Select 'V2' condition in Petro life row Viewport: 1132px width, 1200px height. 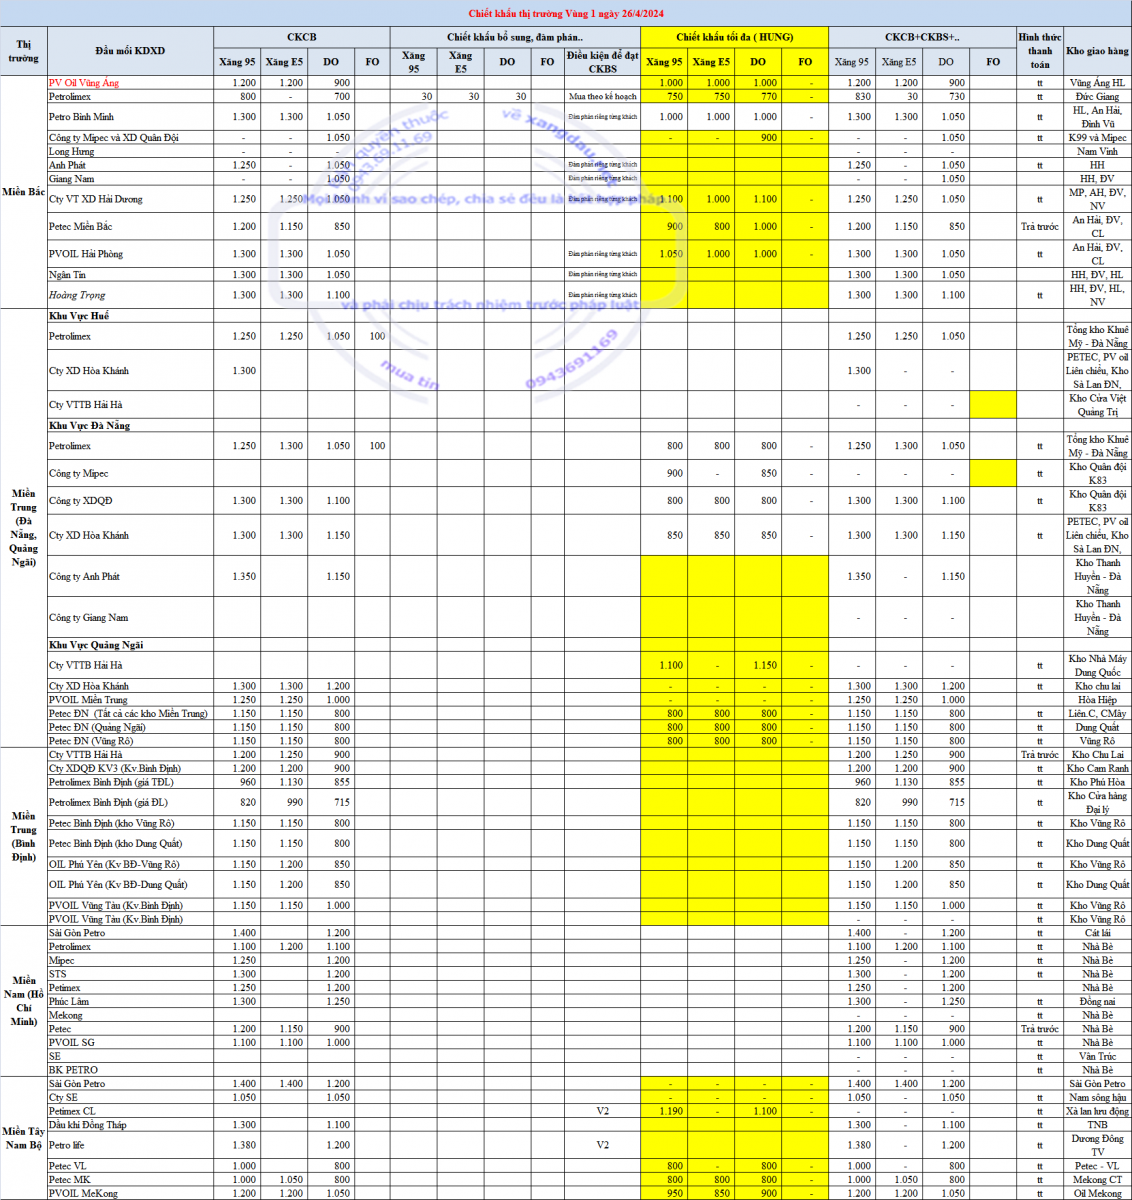pos(602,1146)
